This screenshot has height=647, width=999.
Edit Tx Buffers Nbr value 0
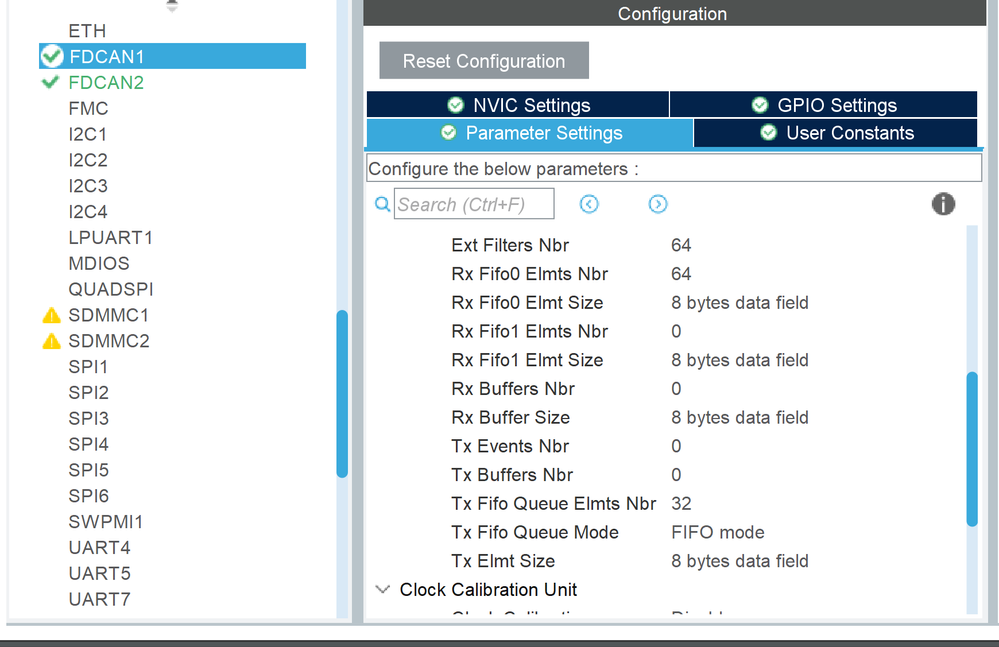[676, 474]
